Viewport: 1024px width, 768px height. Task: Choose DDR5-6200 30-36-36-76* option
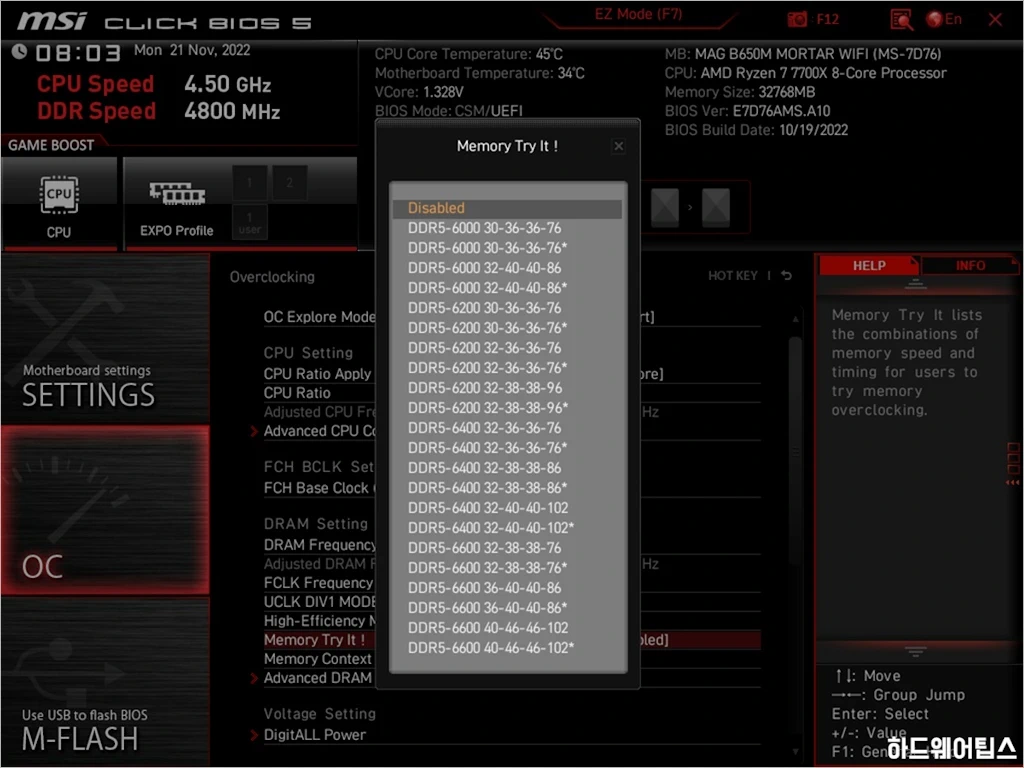click(x=507, y=328)
